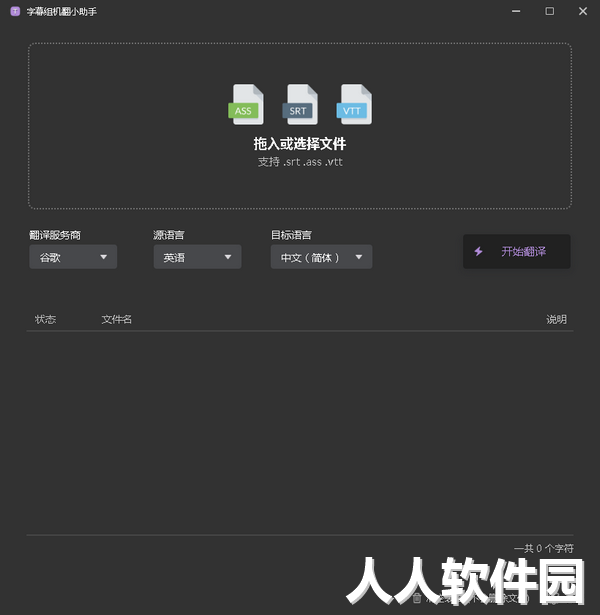Click the lightning bolt icon on translate button
Viewport: 600px width, 615px height.
click(478, 251)
